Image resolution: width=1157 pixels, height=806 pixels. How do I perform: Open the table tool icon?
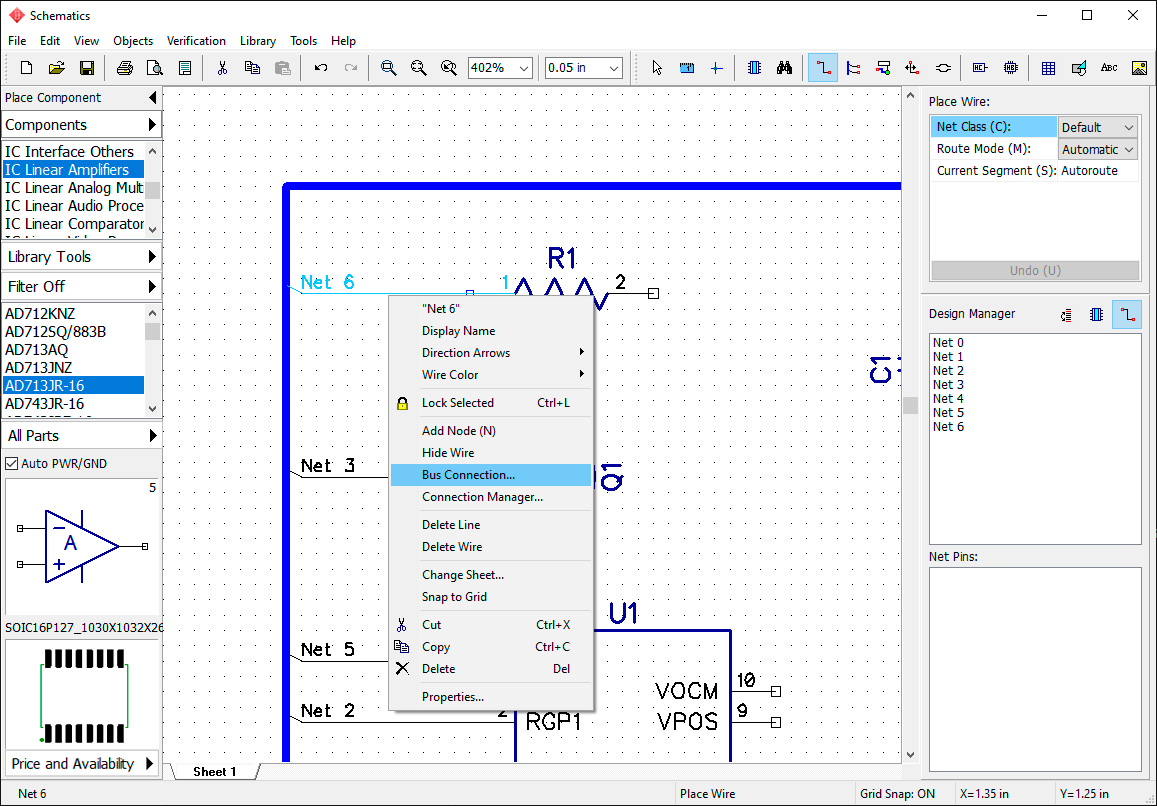pyautogui.click(x=1048, y=68)
